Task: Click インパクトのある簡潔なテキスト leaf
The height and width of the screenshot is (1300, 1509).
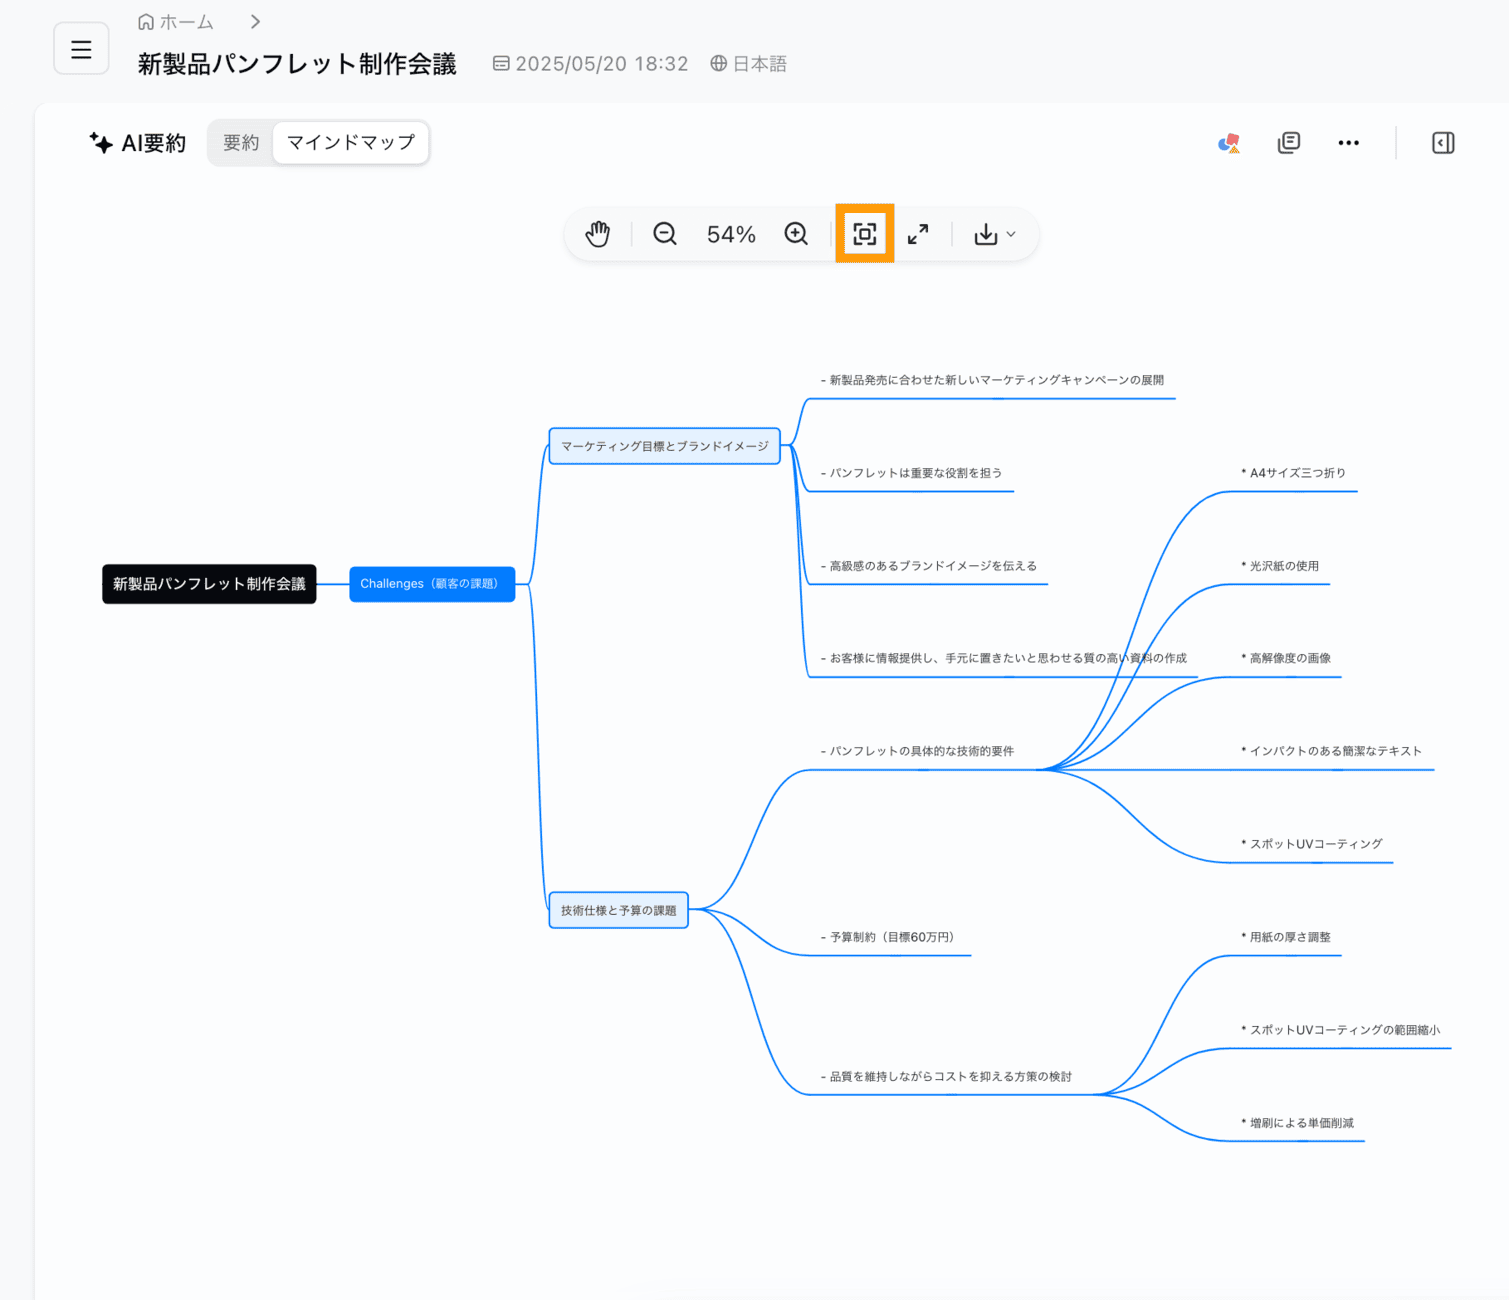Action: click(x=1331, y=751)
